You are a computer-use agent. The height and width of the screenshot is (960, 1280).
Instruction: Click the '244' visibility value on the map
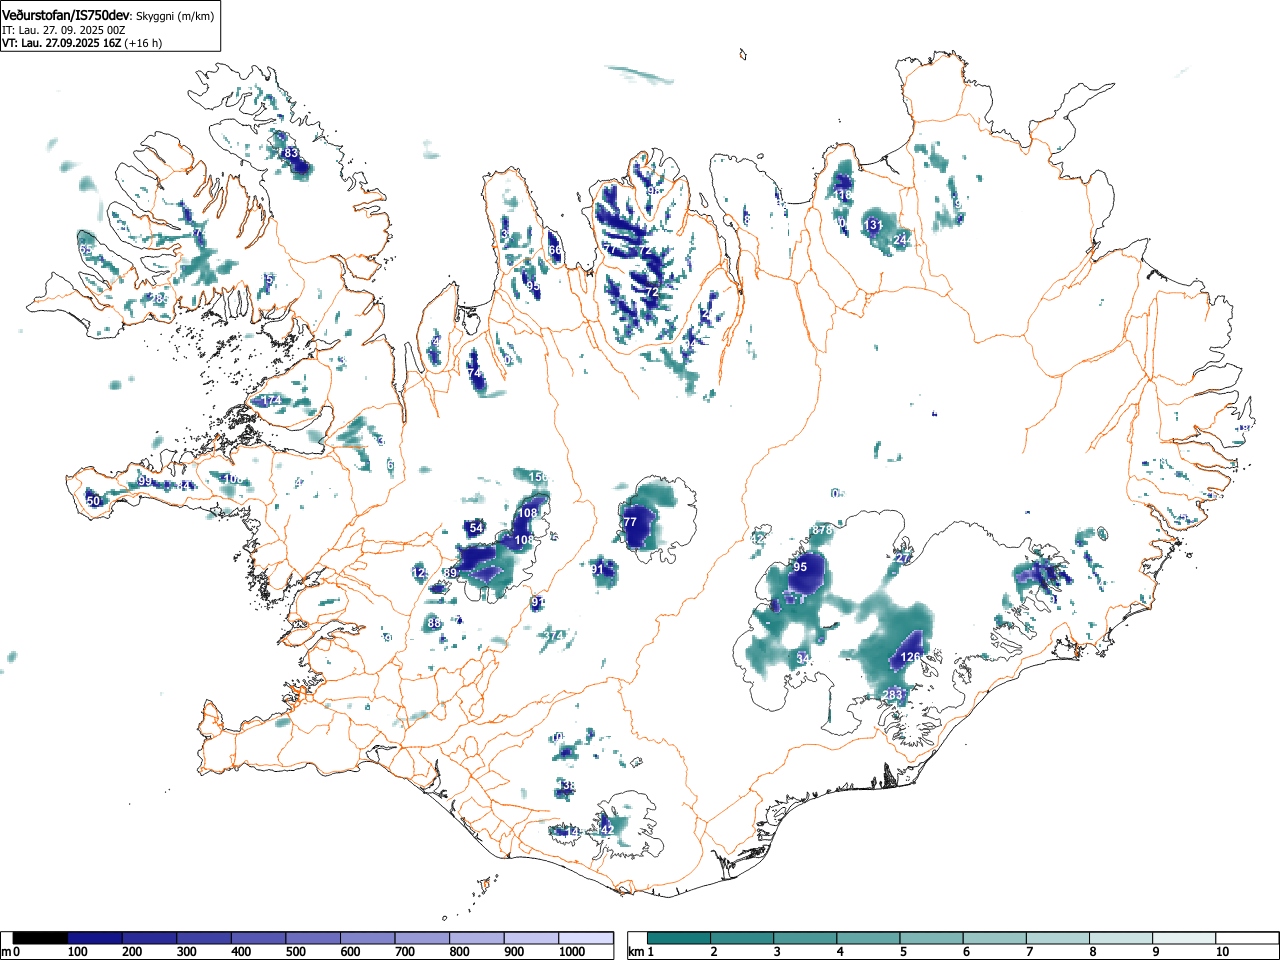pyautogui.click(x=902, y=240)
